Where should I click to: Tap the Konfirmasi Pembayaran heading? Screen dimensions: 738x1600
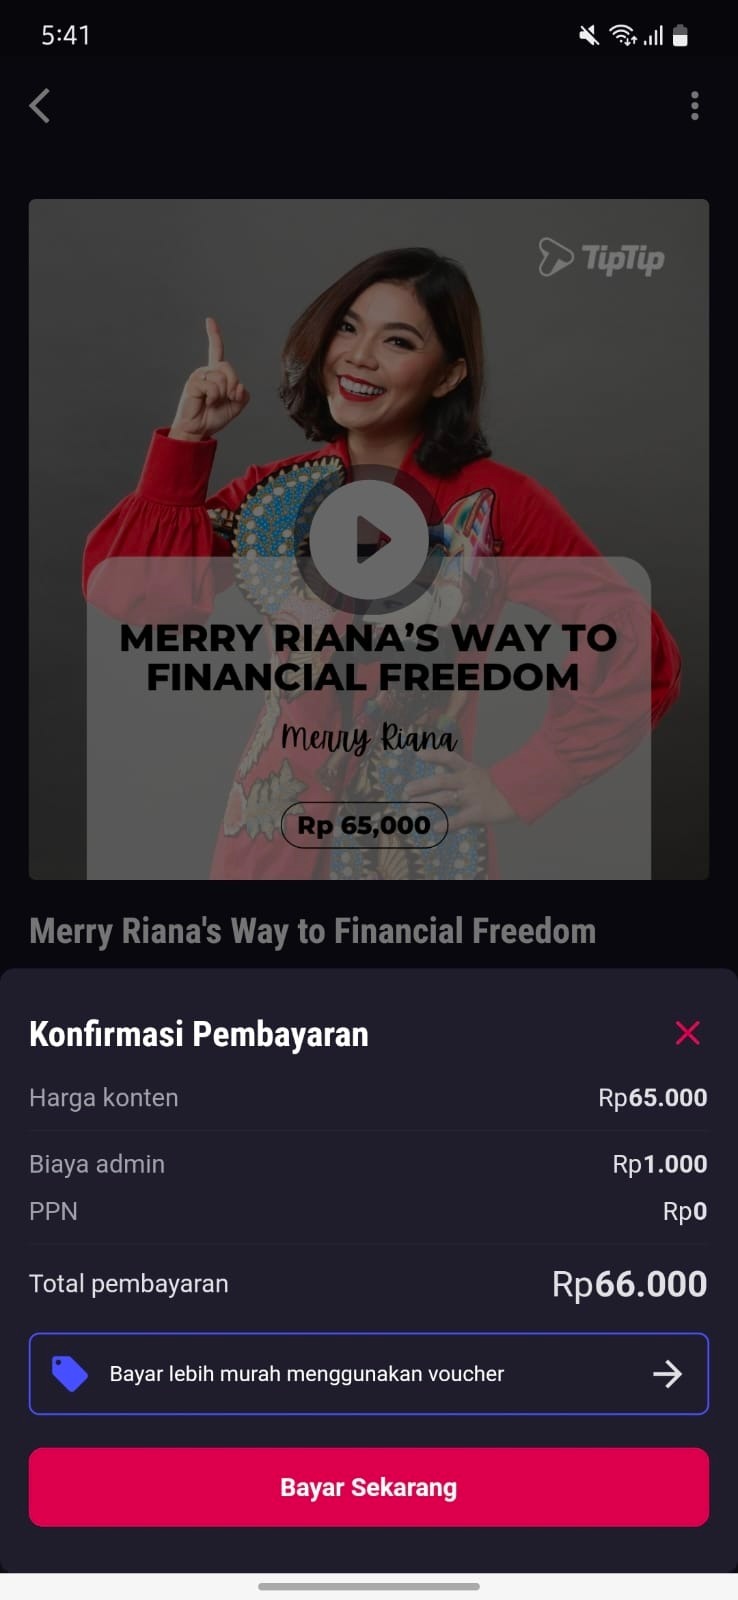click(x=199, y=1034)
